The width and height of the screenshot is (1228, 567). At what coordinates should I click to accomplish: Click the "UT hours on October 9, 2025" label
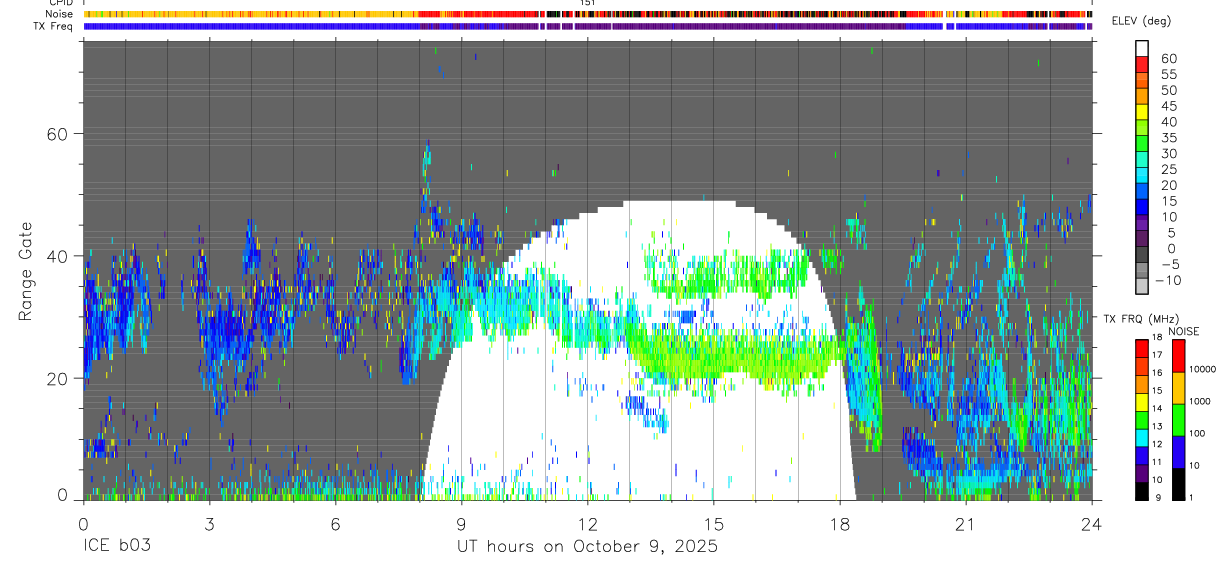587,547
